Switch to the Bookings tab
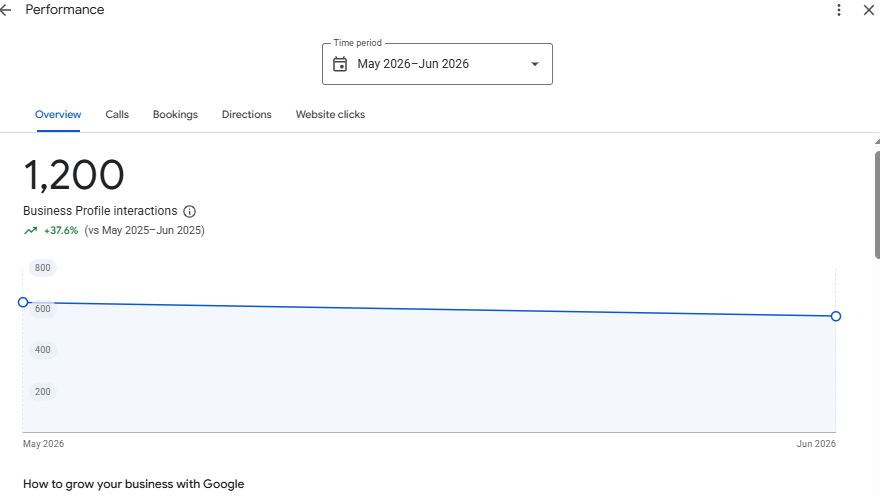The image size is (880, 496). tap(175, 114)
